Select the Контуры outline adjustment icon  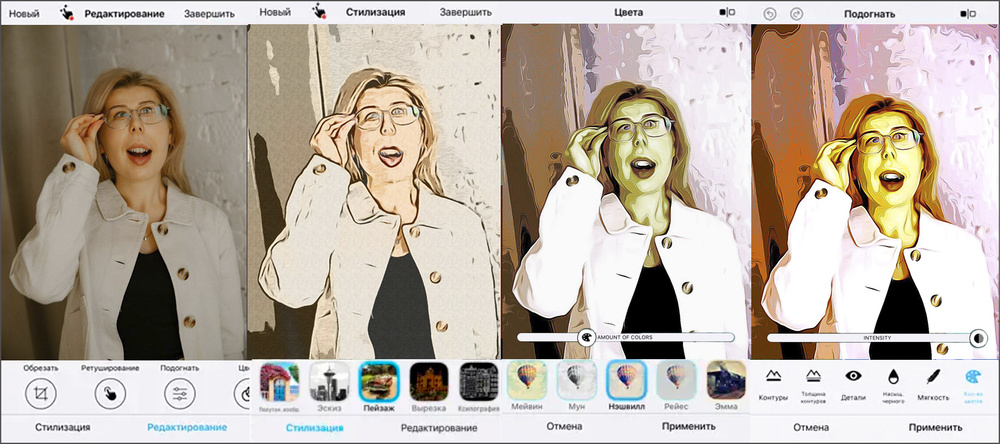773,377
